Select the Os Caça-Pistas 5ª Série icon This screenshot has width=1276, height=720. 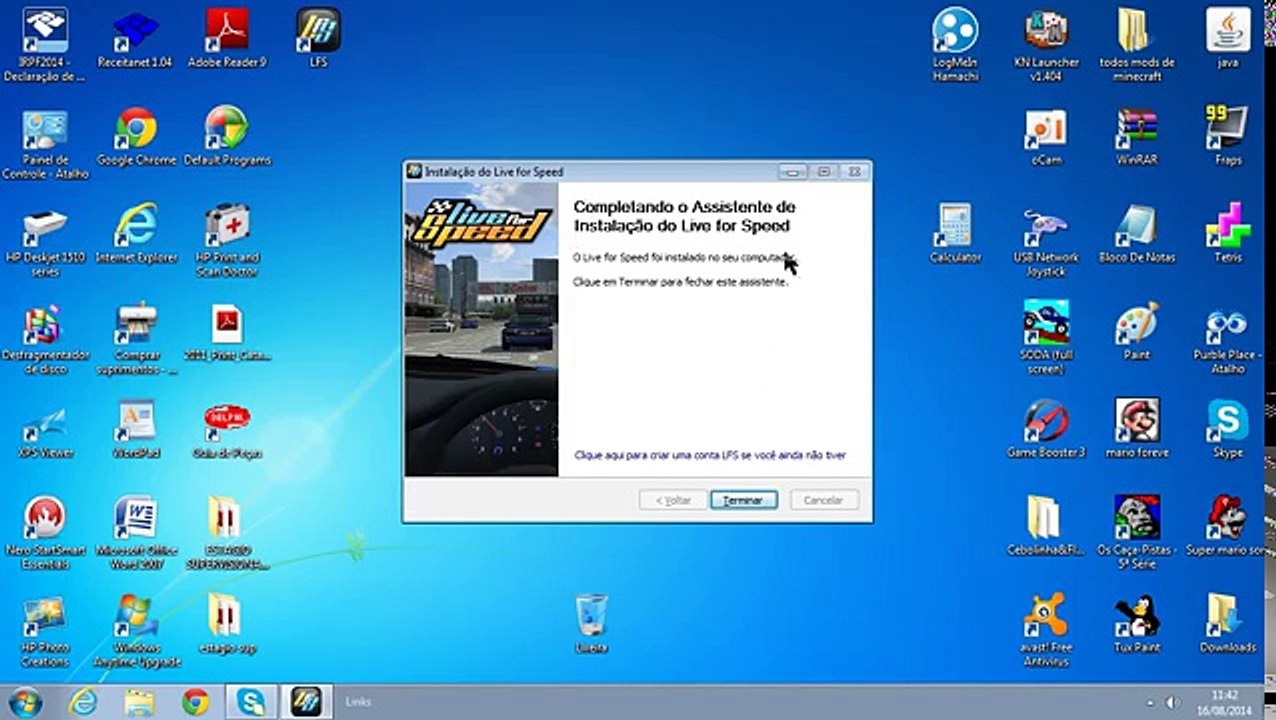point(1137,534)
